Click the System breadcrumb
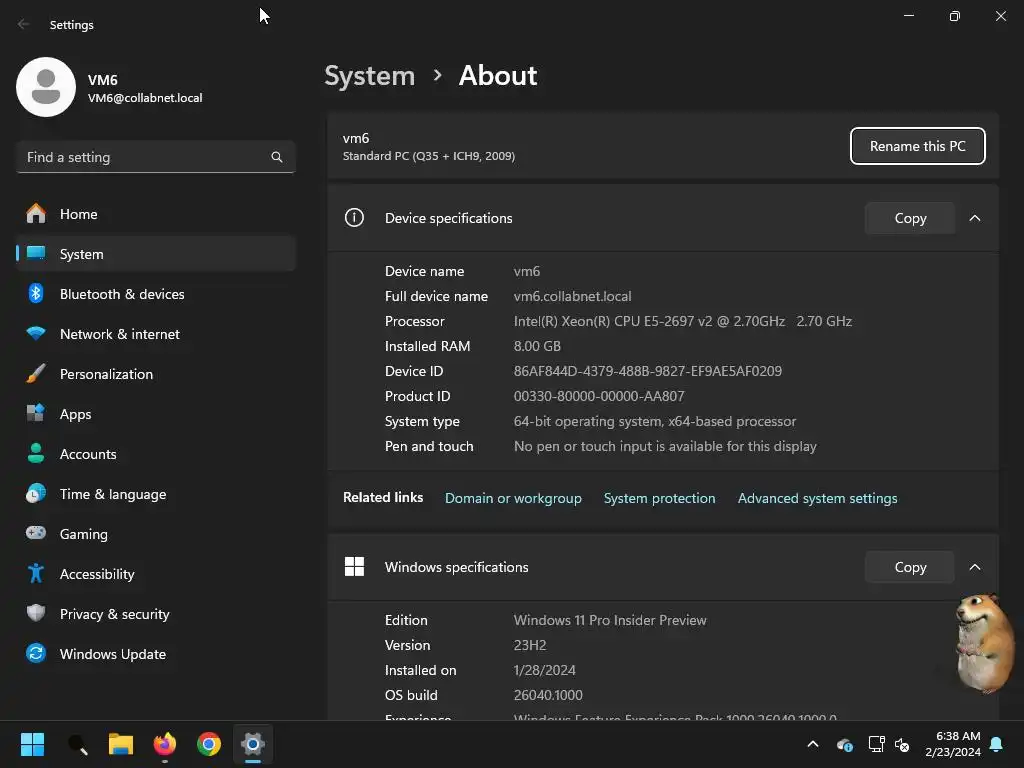This screenshot has height=768, width=1024. (370, 76)
